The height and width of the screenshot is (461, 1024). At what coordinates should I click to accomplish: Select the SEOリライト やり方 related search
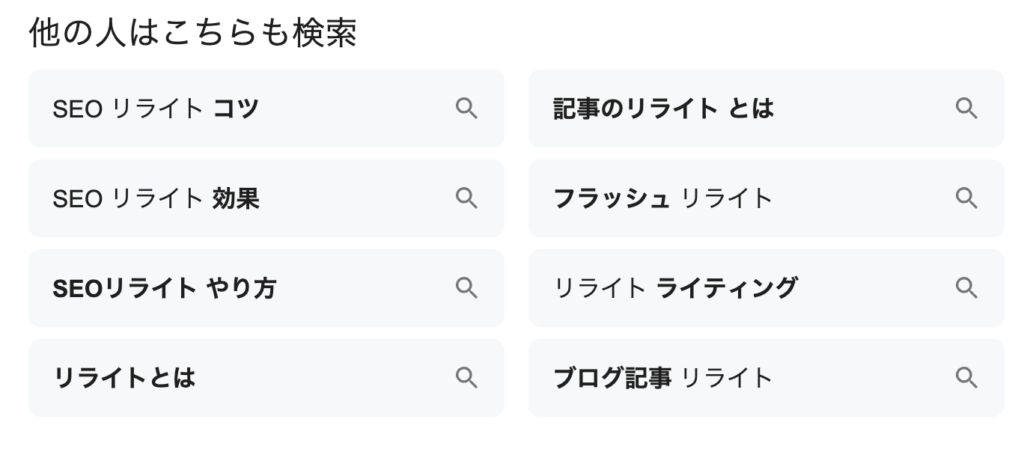tap(164, 289)
